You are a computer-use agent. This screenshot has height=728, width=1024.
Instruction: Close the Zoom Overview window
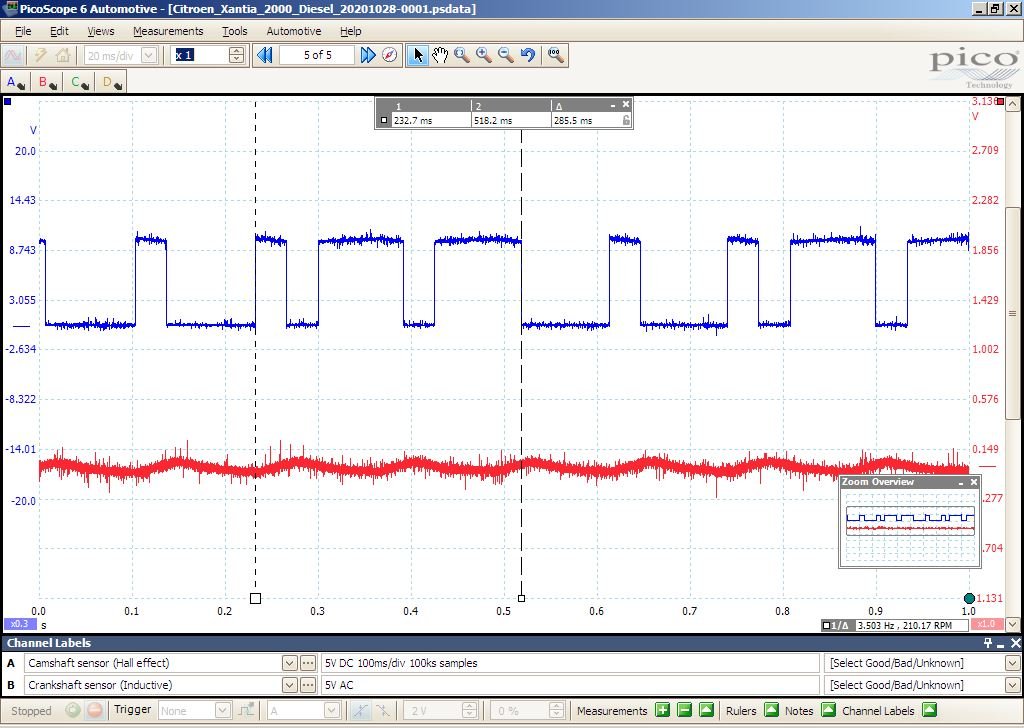(974, 482)
